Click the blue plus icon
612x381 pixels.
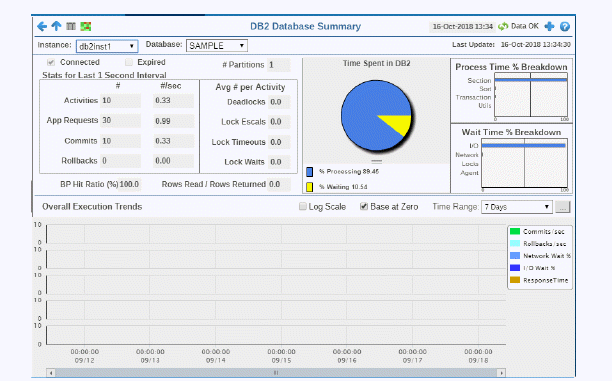pos(549,26)
